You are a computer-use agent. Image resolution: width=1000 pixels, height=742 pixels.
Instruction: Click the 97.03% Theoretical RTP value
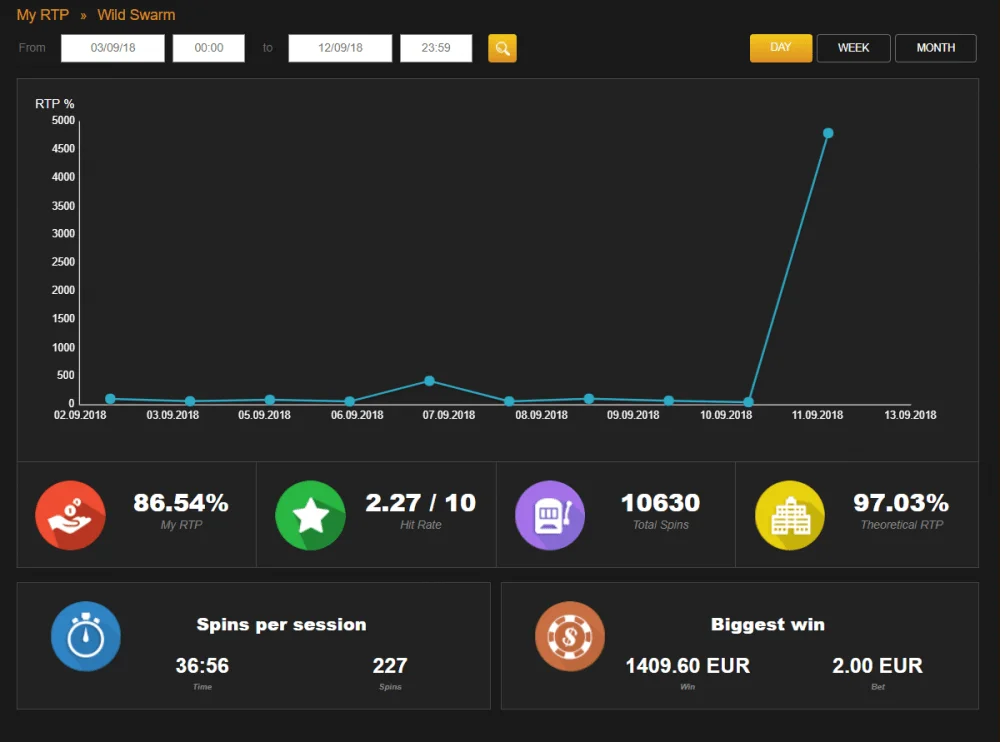click(901, 503)
